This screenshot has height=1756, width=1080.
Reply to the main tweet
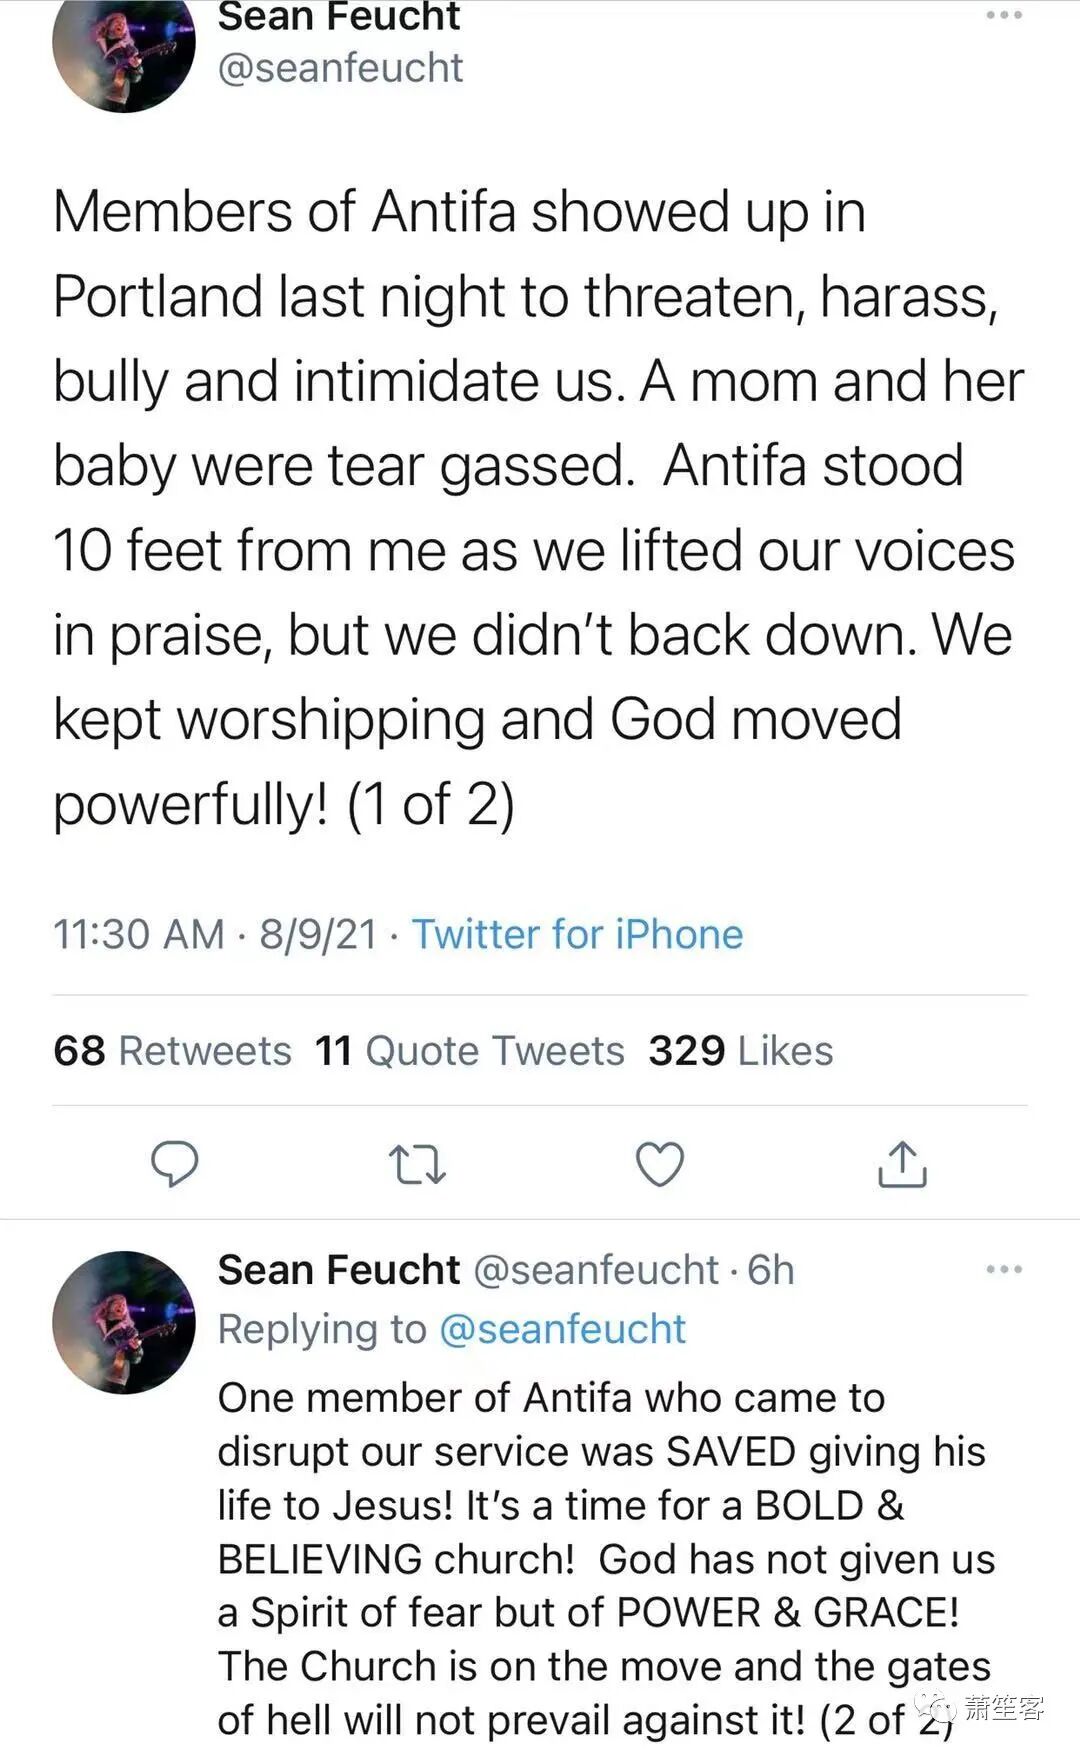coord(175,1164)
